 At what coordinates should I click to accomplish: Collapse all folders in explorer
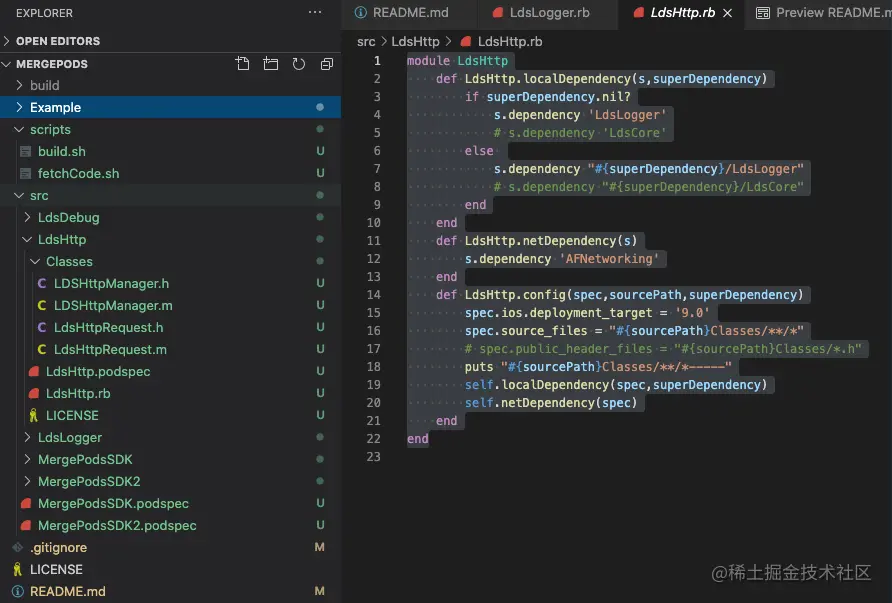click(327, 64)
